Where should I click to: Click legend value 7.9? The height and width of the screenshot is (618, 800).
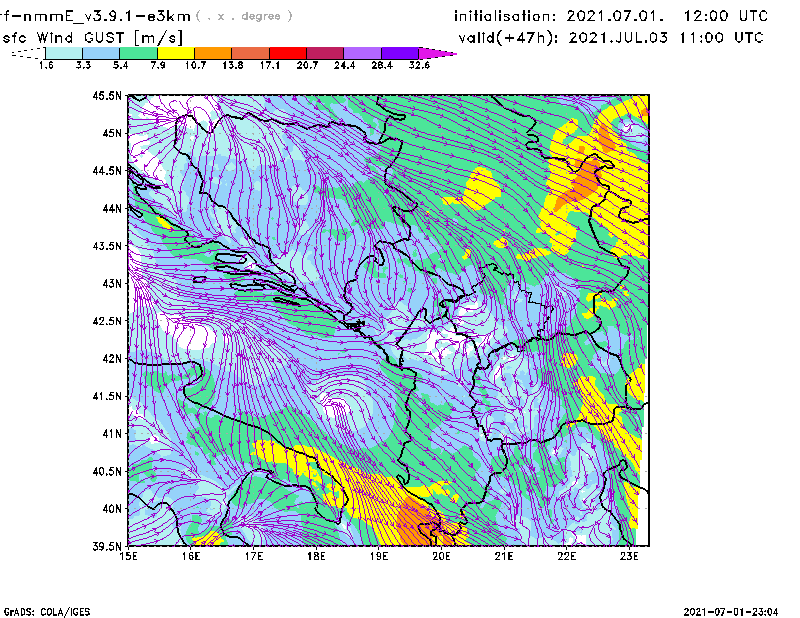[x=158, y=65]
